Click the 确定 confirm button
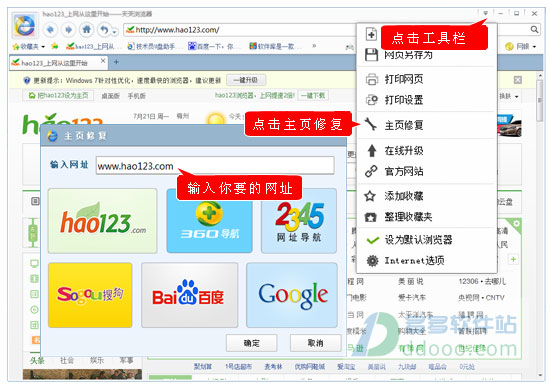550x389 pixels. [x=251, y=343]
